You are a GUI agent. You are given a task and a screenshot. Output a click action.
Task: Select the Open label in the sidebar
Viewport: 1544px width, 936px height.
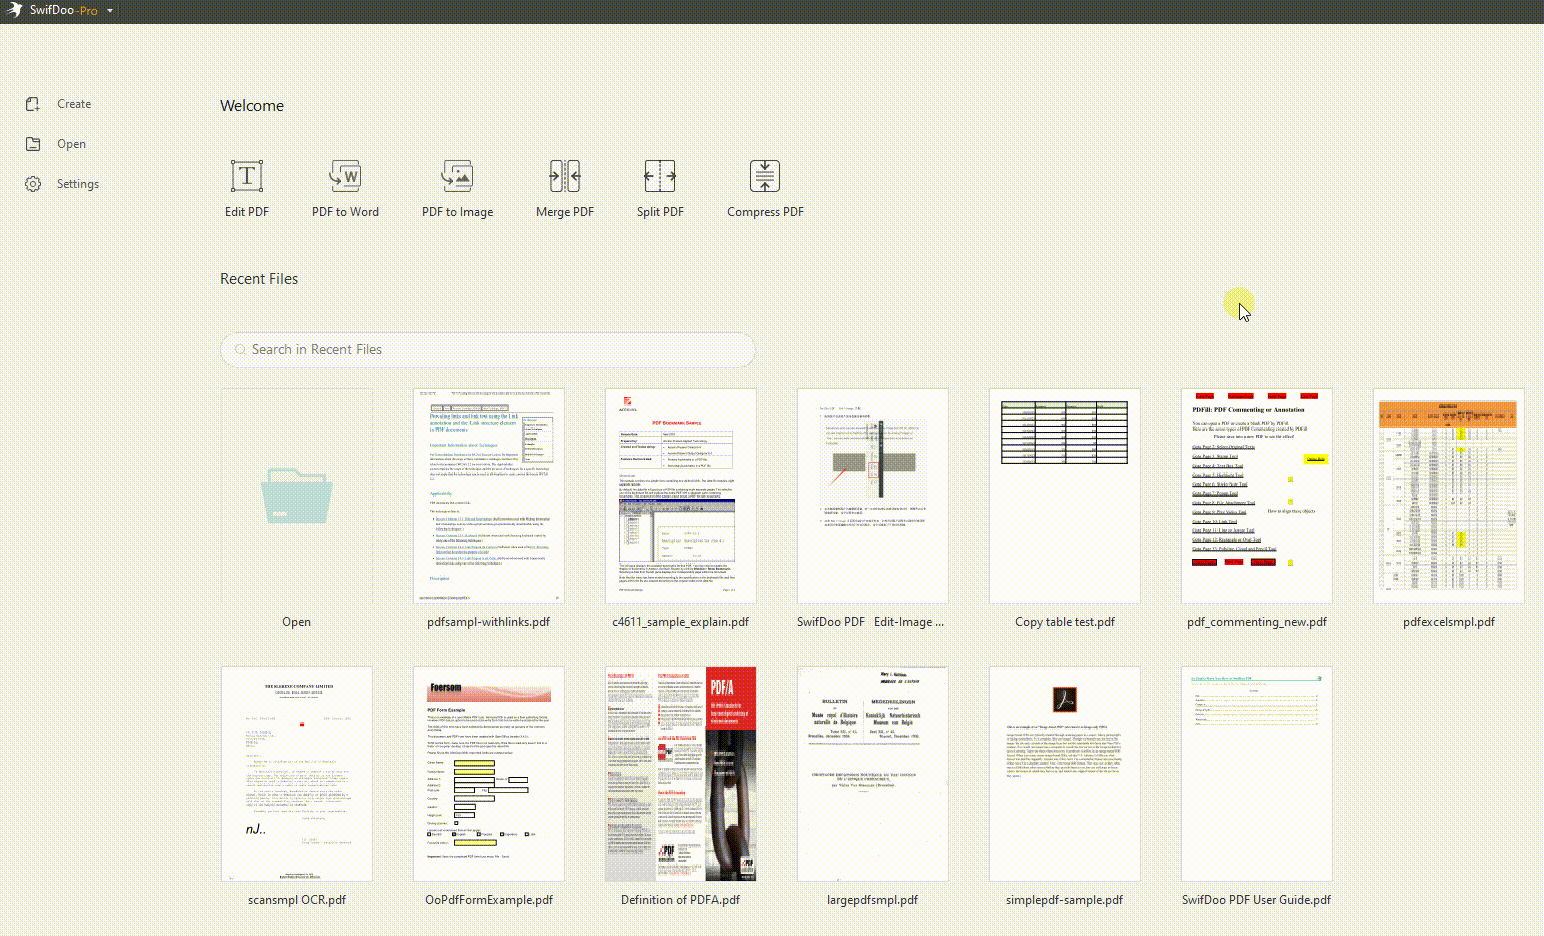click(71, 144)
